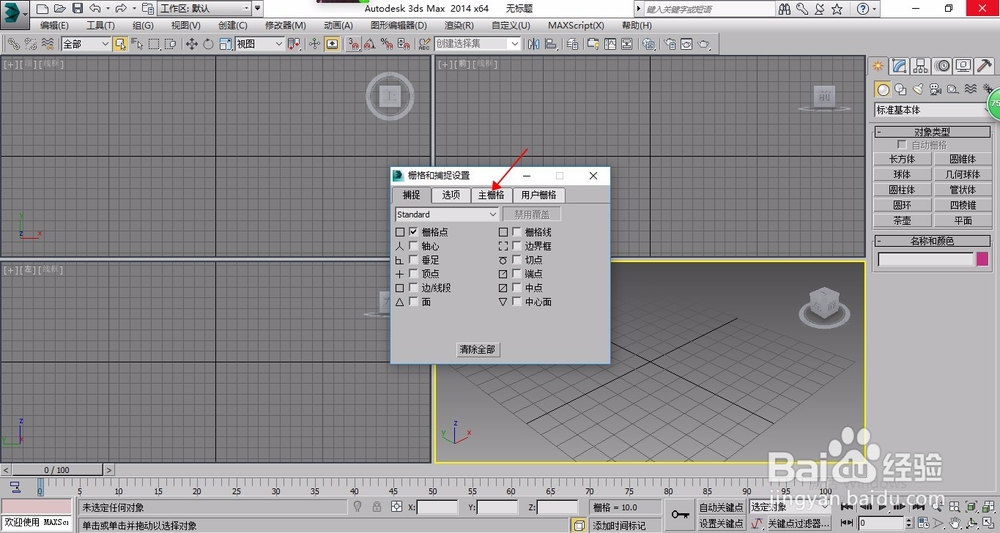This screenshot has width=1000, height=533.
Task: Open the Display command panel tab
Action: tap(963, 66)
